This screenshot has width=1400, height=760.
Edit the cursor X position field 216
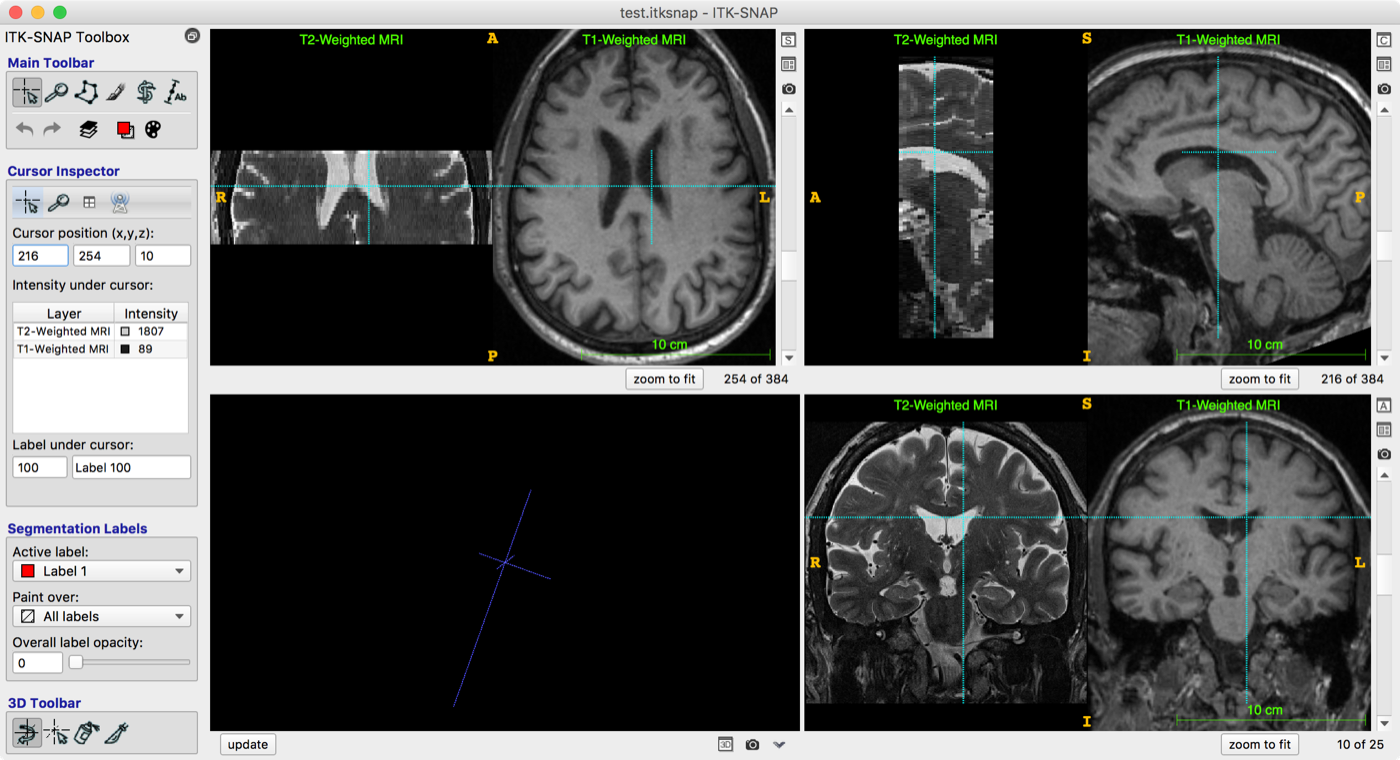(x=40, y=256)
